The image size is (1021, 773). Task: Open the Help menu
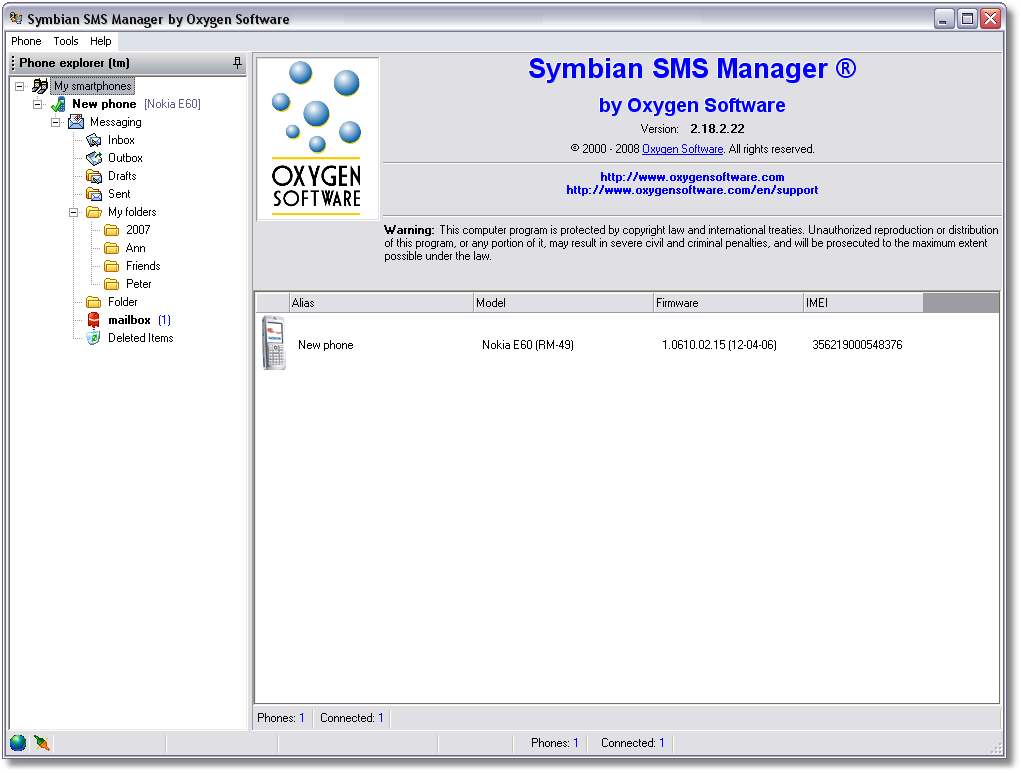point(100,41)
